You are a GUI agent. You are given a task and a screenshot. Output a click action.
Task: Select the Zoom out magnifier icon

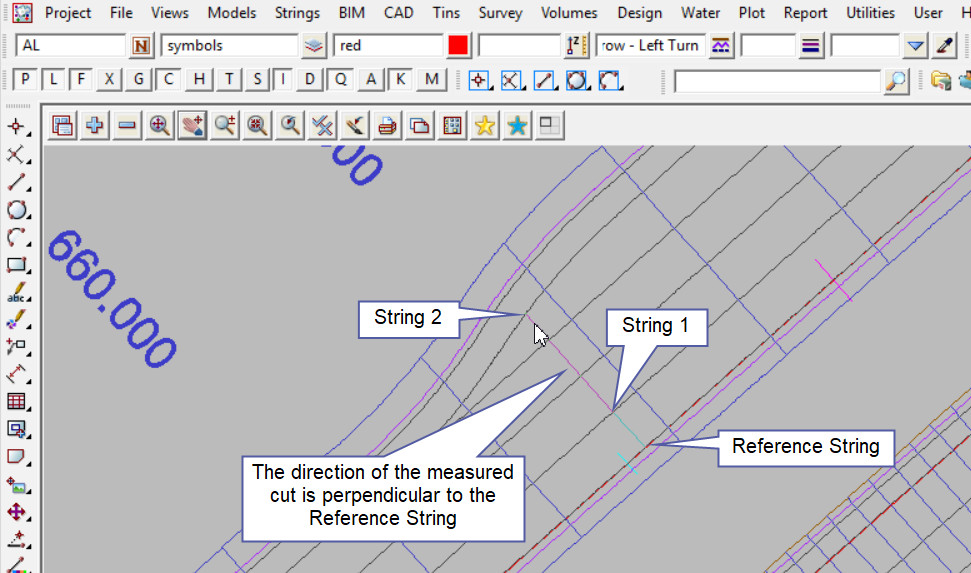pyautogui.click(x=257, y=126)
